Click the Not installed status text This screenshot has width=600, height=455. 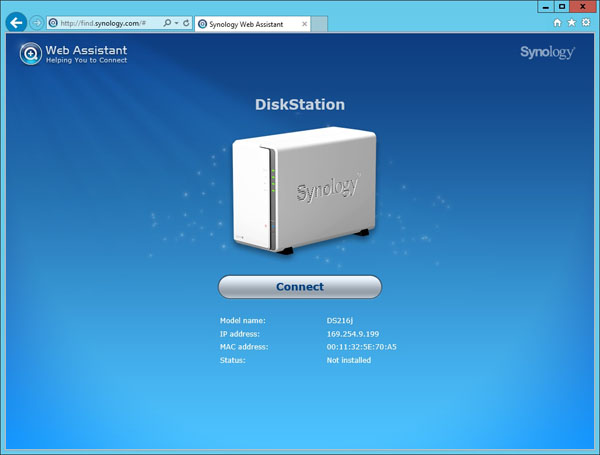tap(349, 360)
